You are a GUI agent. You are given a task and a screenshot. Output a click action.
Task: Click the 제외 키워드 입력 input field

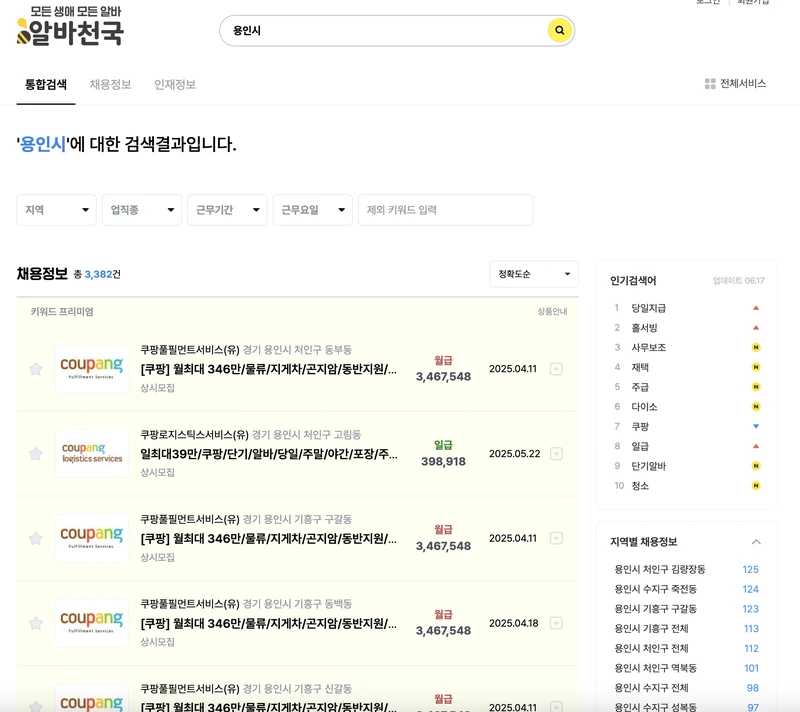pos(451,210)
